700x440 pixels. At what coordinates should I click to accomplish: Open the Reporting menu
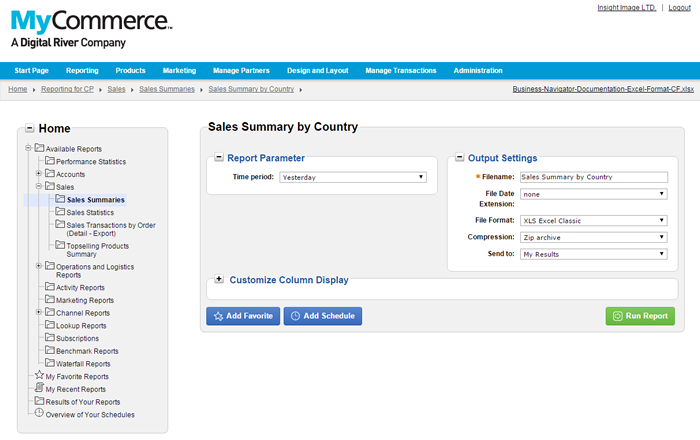coord(82,71)
